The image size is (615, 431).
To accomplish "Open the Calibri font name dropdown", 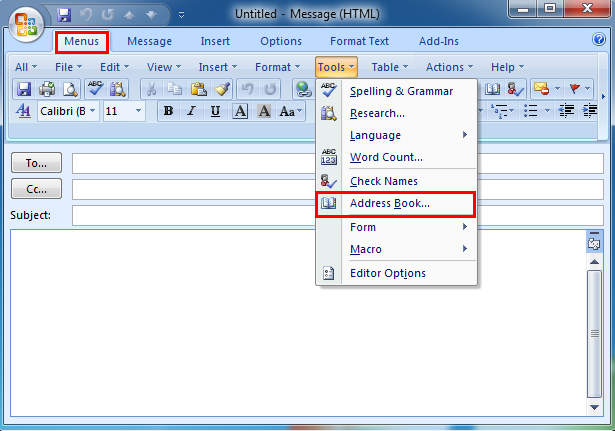I will 68,111.
